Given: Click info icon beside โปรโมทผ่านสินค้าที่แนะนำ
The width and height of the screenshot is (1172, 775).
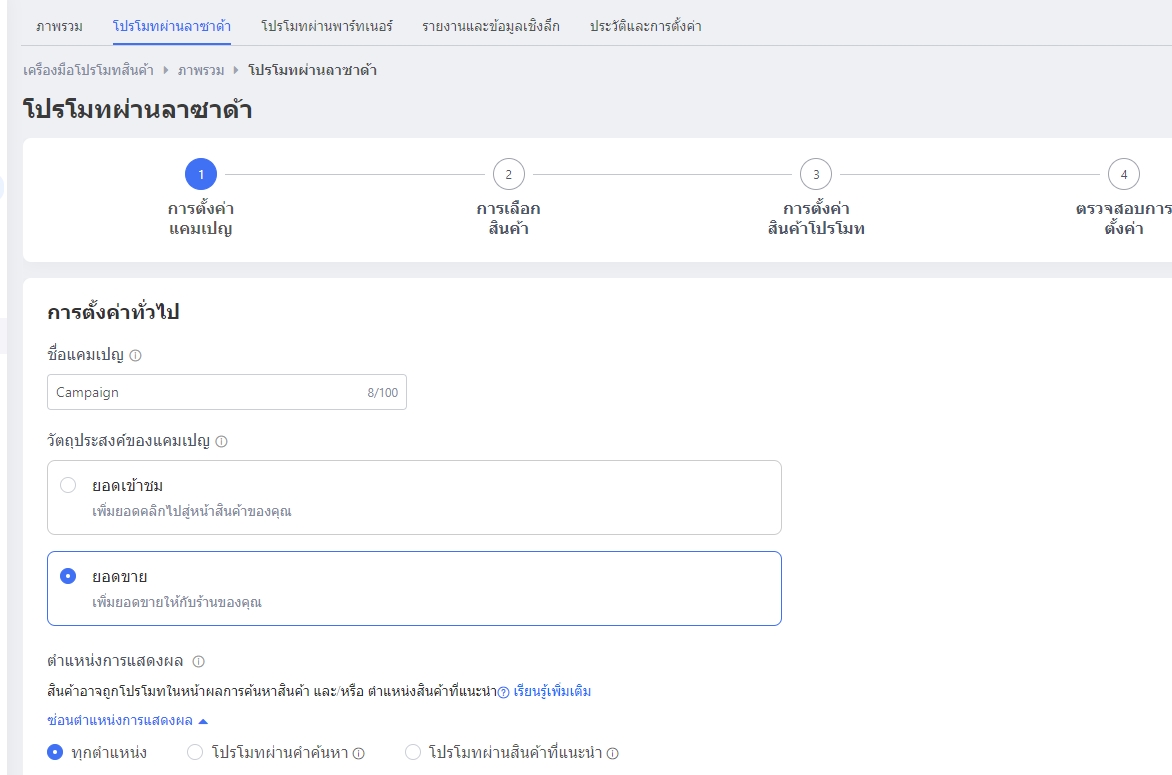Looking at the screenshot, I should (x=613, y=753).
